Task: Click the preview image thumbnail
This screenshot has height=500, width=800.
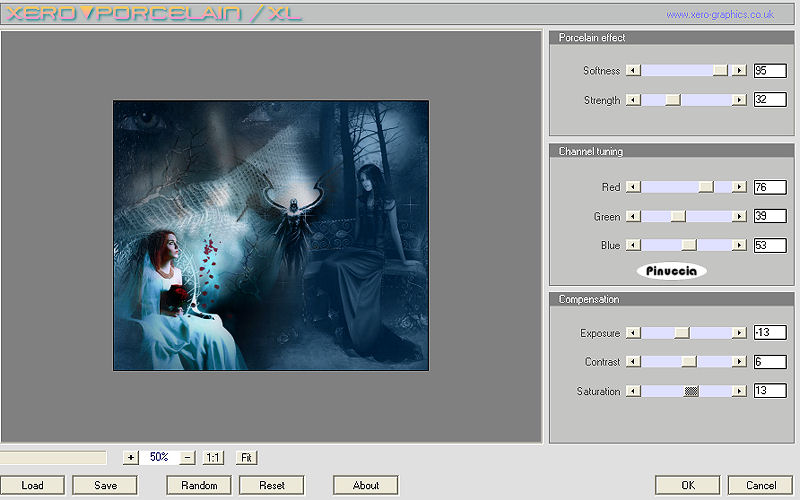Action: (x=271, y=235)
